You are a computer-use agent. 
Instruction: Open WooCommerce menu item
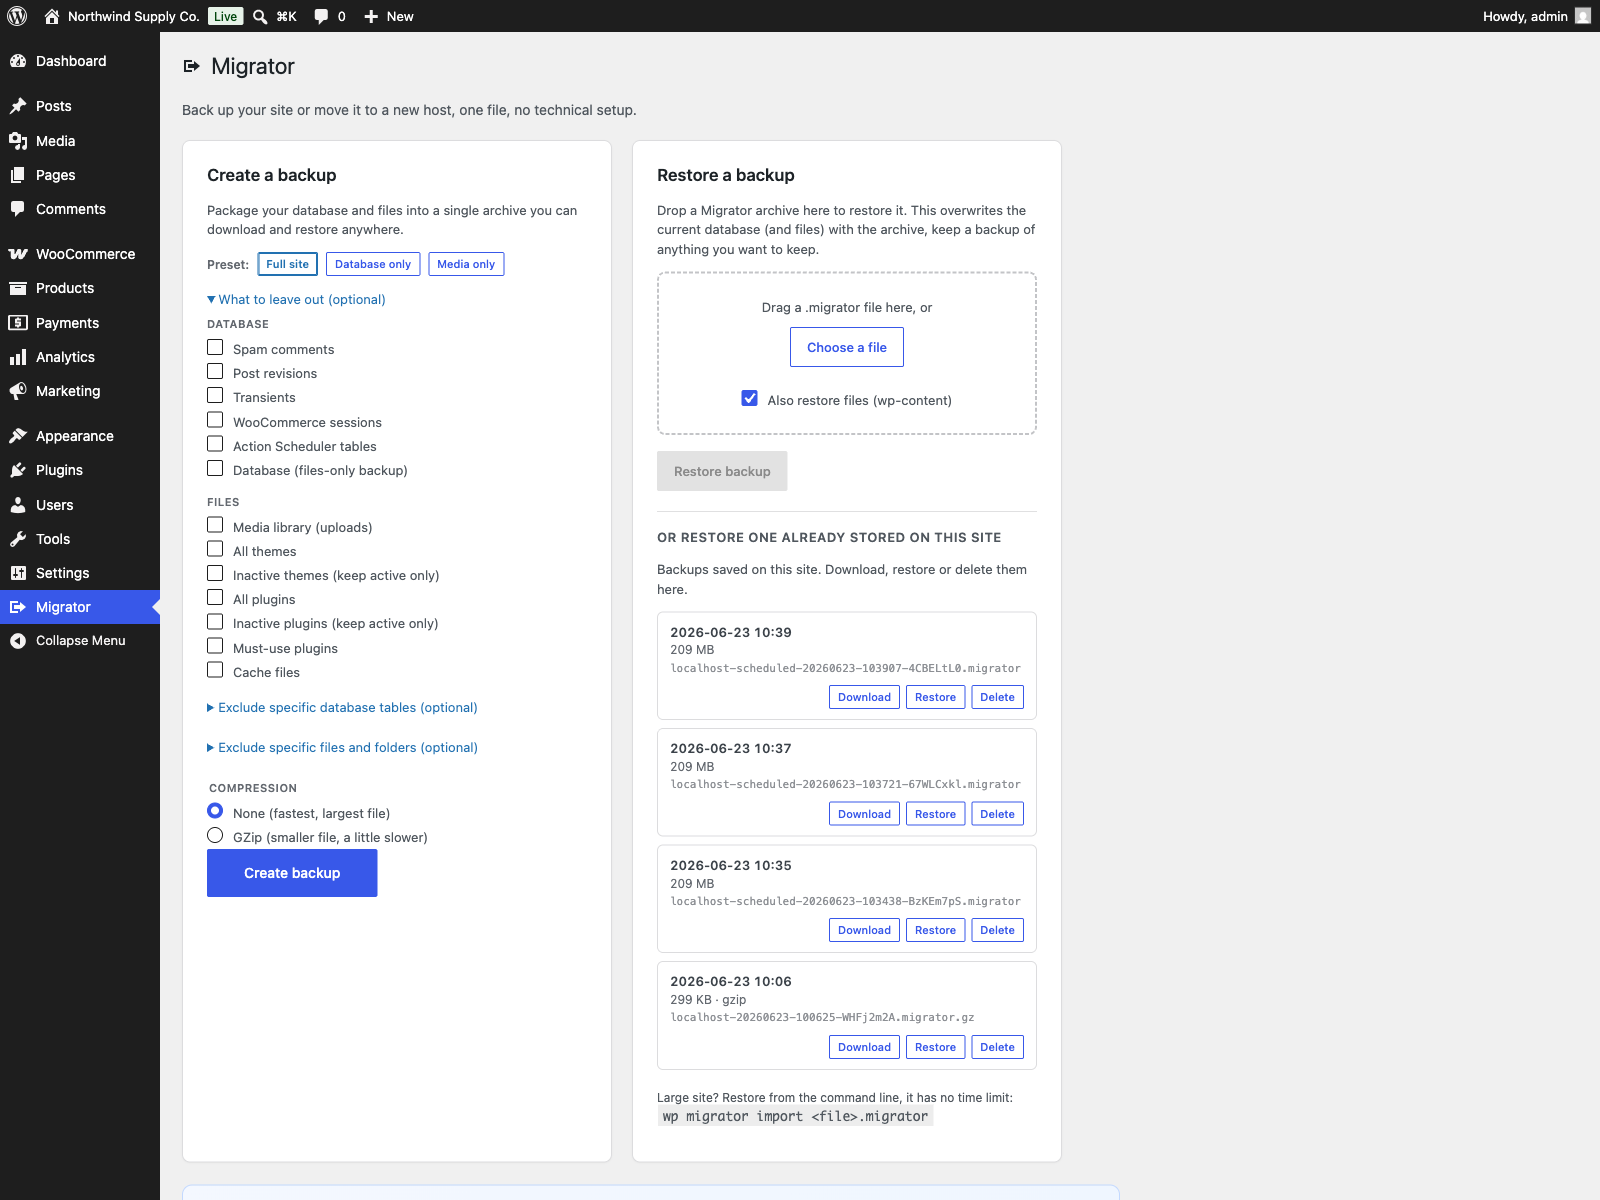[80, 254]
